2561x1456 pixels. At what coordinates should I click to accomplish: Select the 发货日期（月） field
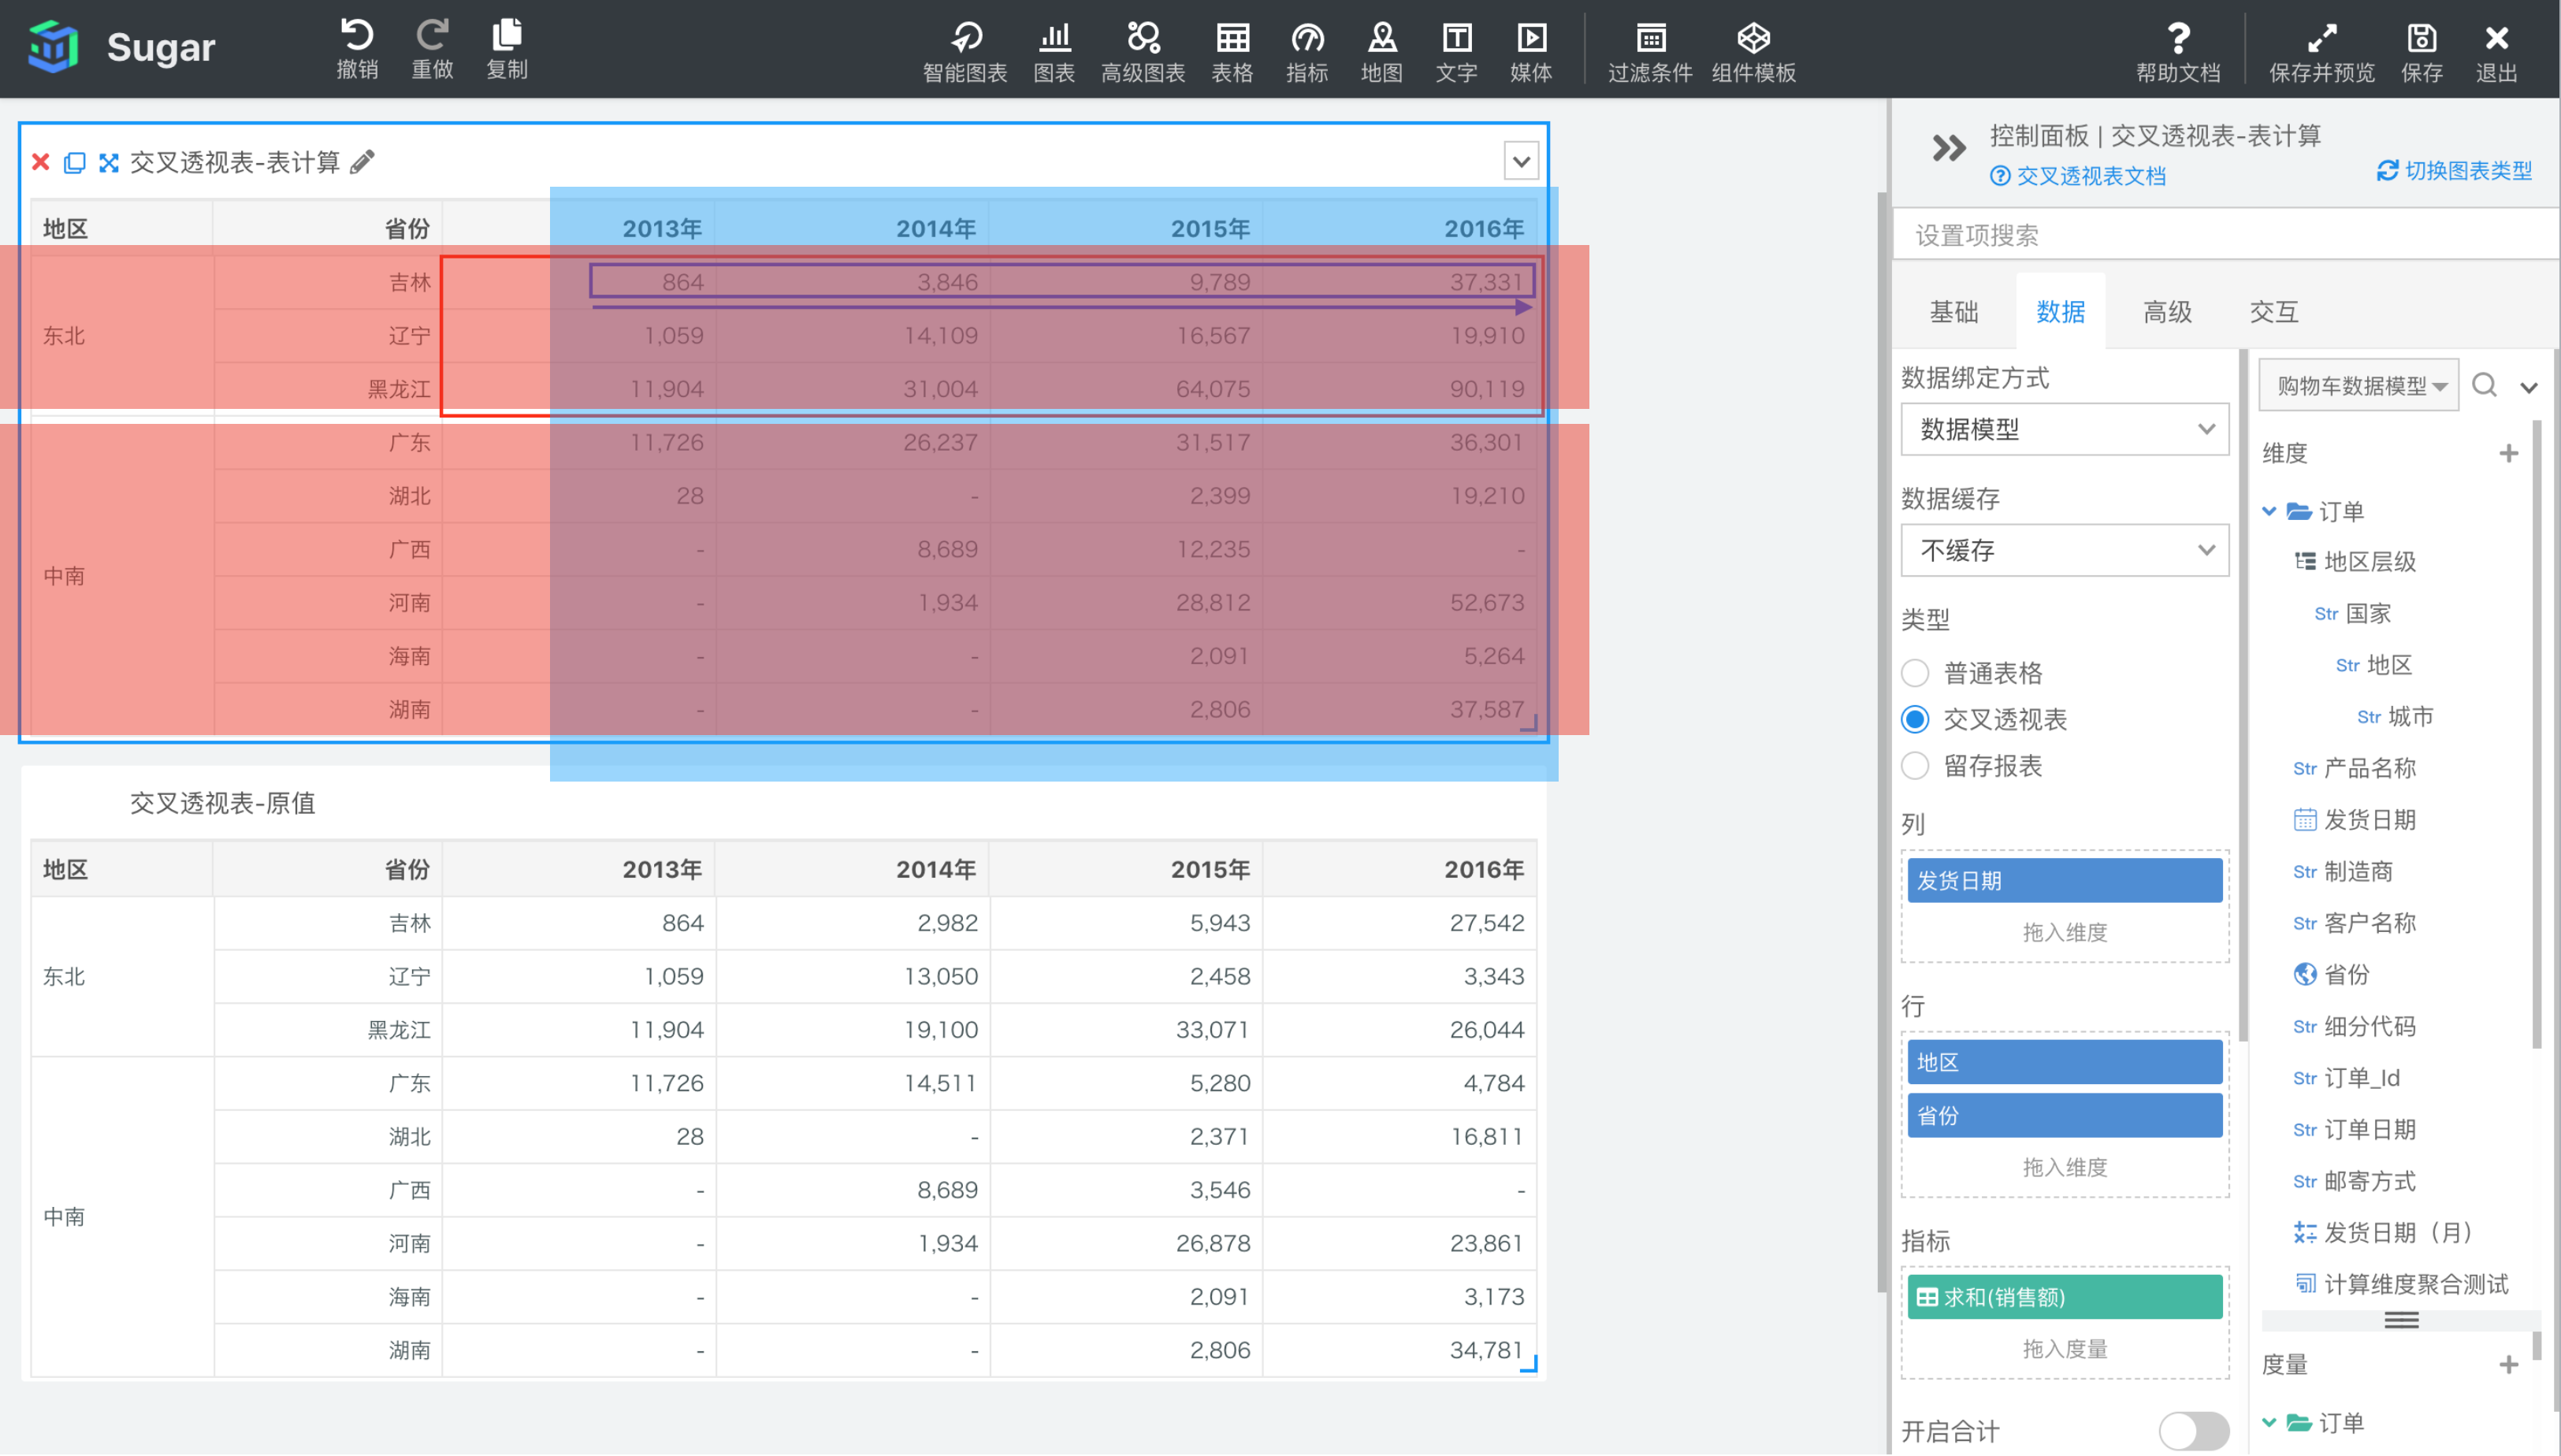[2385, 1232]
